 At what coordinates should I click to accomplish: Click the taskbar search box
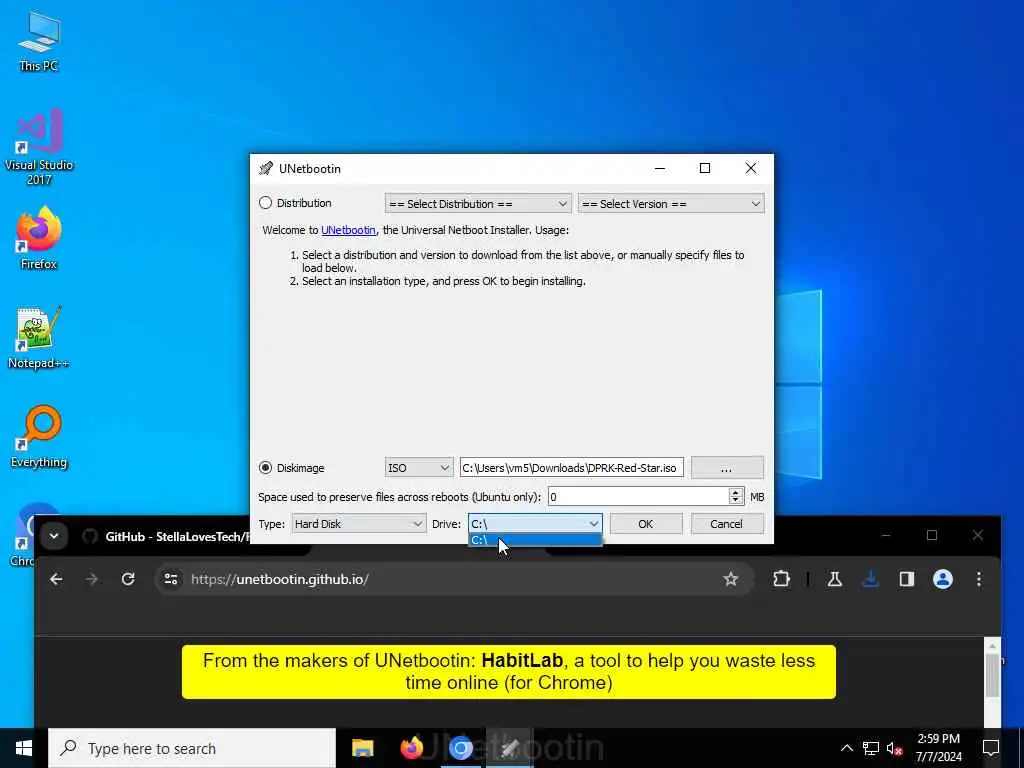[192, 748]
